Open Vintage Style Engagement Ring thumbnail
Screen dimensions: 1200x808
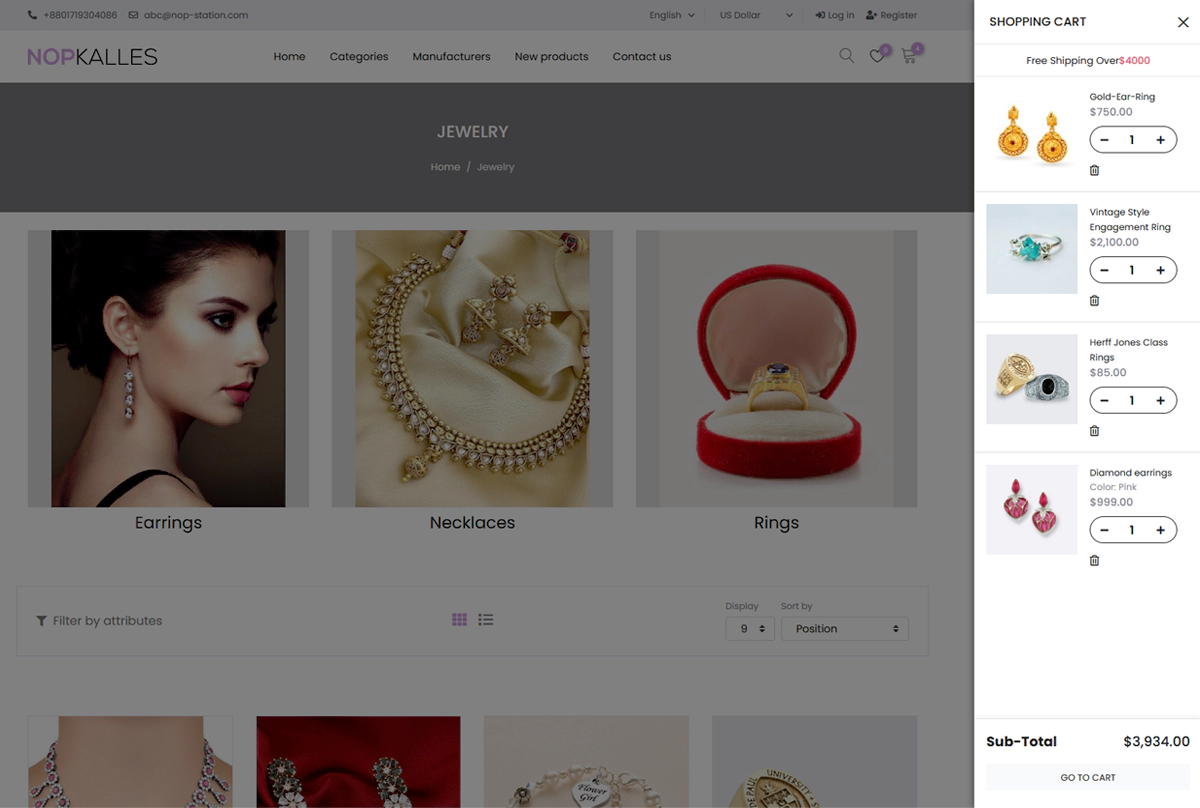[1032, 249]
